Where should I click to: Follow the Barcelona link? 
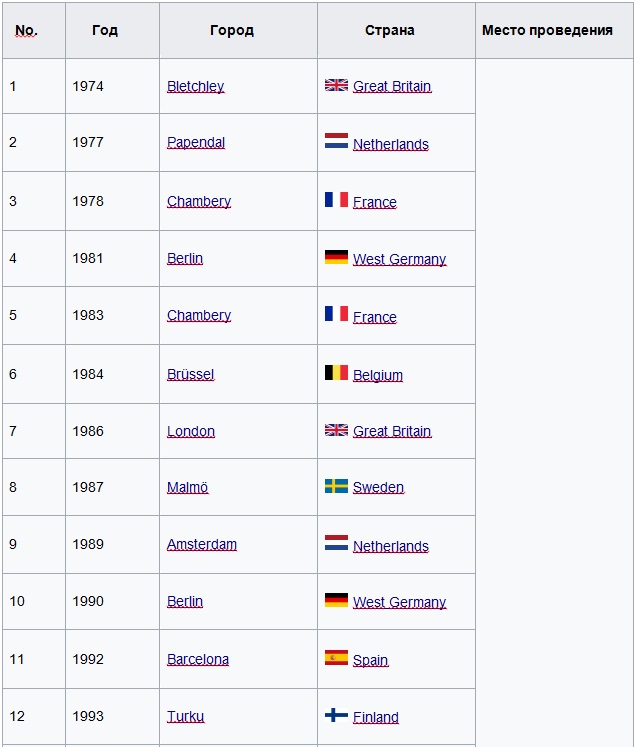coord(198,659)
